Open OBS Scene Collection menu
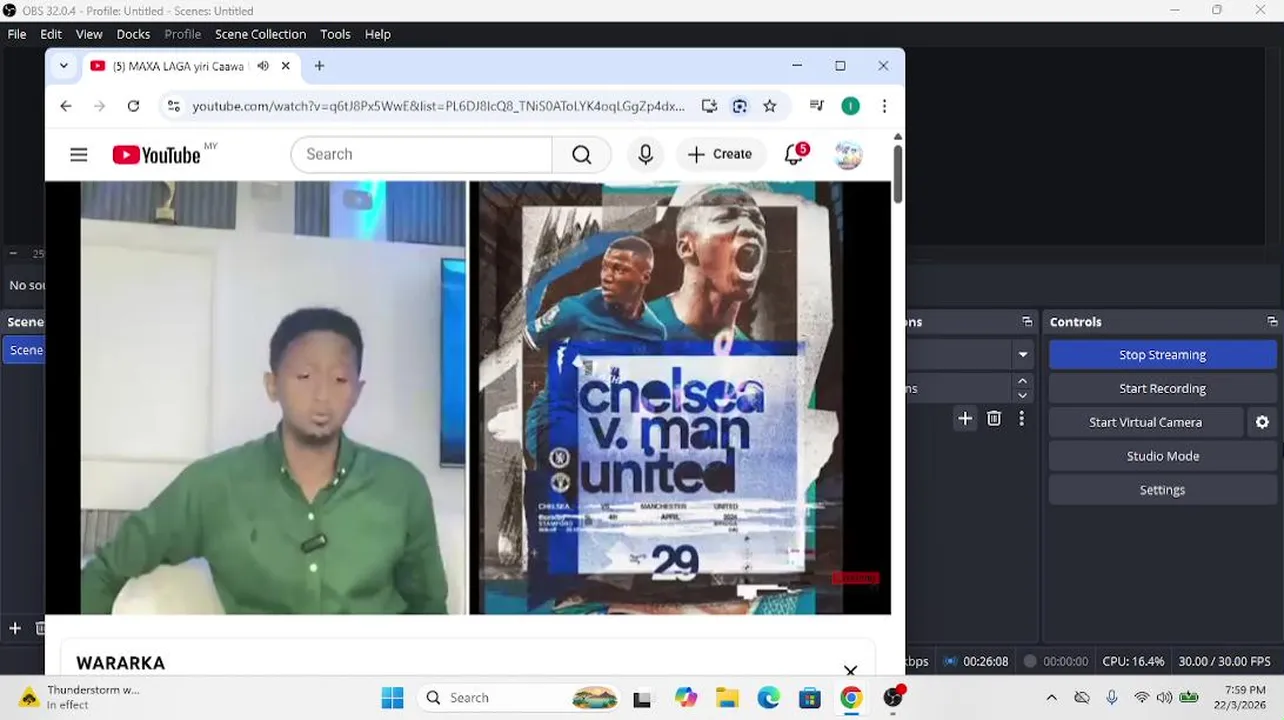The height and width of the screenshot is (720, 1284). 260,34
